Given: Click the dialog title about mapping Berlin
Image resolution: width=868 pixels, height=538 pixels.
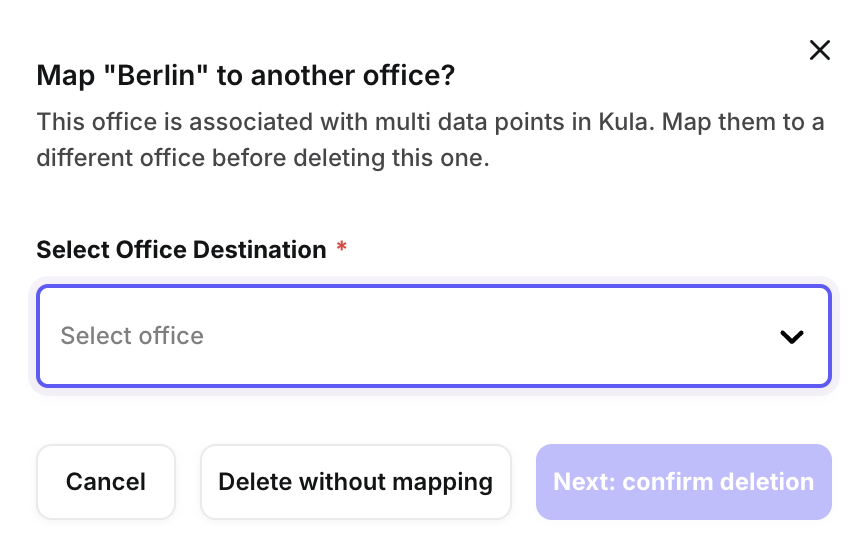Looking at the screenshot, I should 246,76.
